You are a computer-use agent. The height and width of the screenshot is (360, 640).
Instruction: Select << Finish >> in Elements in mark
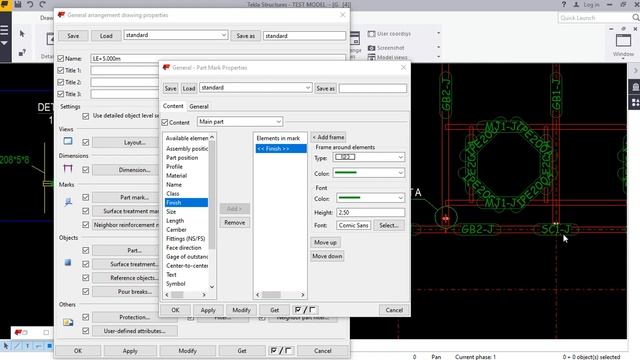coord(281,149)
